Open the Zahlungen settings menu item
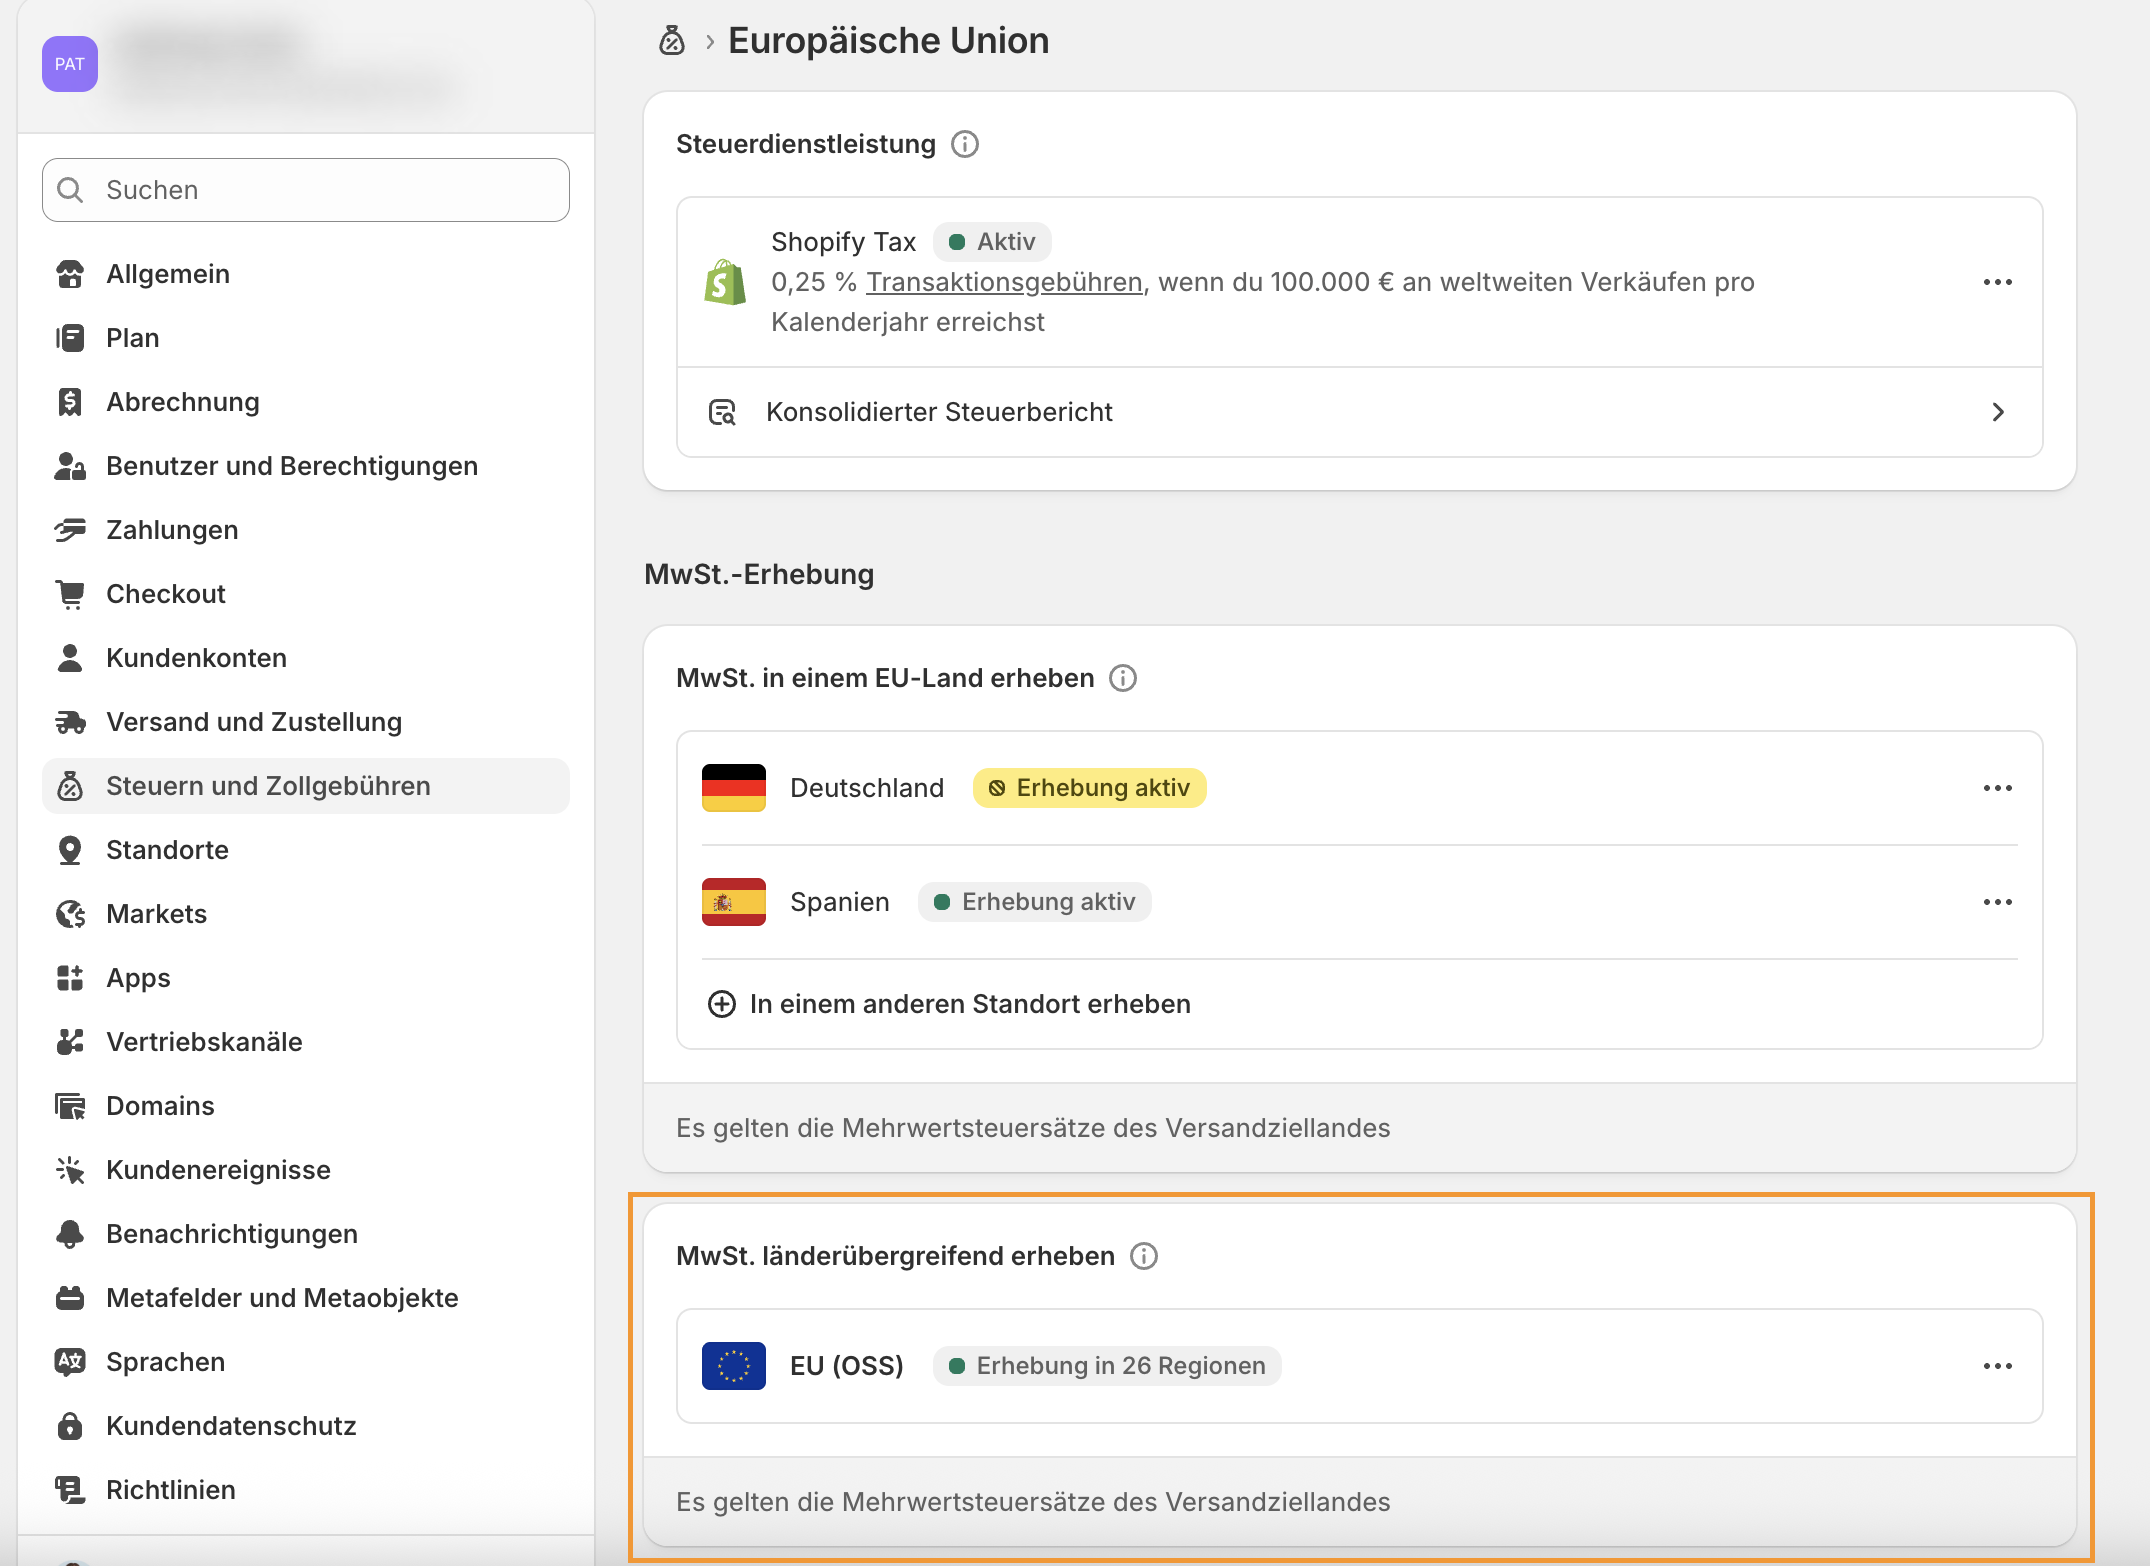Image resolution: width=2150 pixels, height=1566 pixels. click(x=172, y=530)
